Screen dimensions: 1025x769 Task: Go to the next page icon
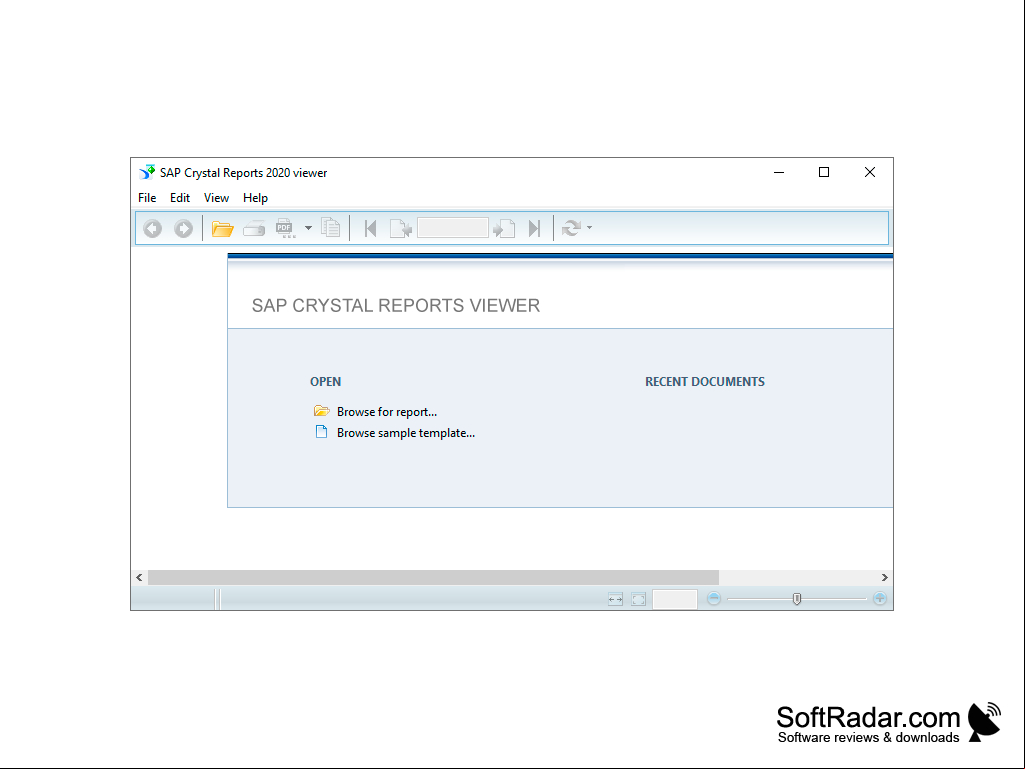(x=504, y=228)
